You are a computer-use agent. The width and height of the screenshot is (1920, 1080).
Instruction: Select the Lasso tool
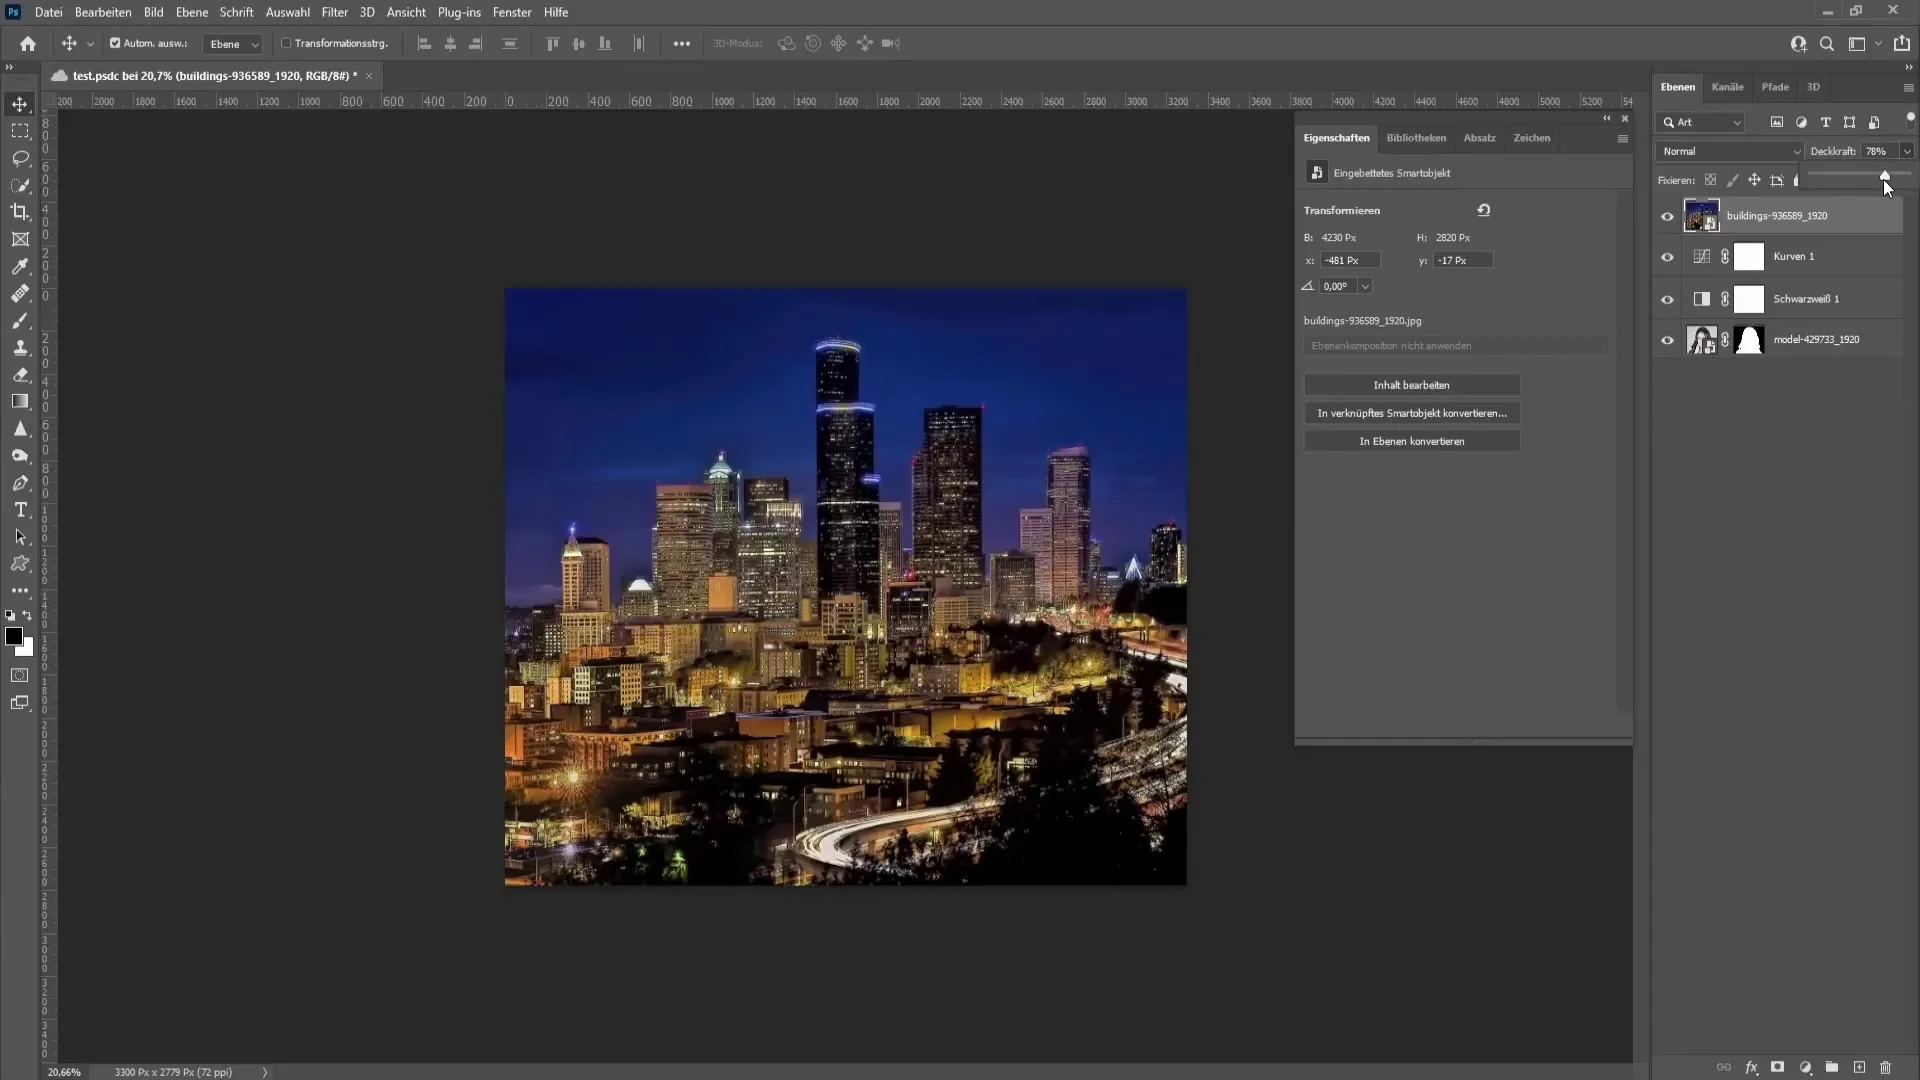(20, 157)
